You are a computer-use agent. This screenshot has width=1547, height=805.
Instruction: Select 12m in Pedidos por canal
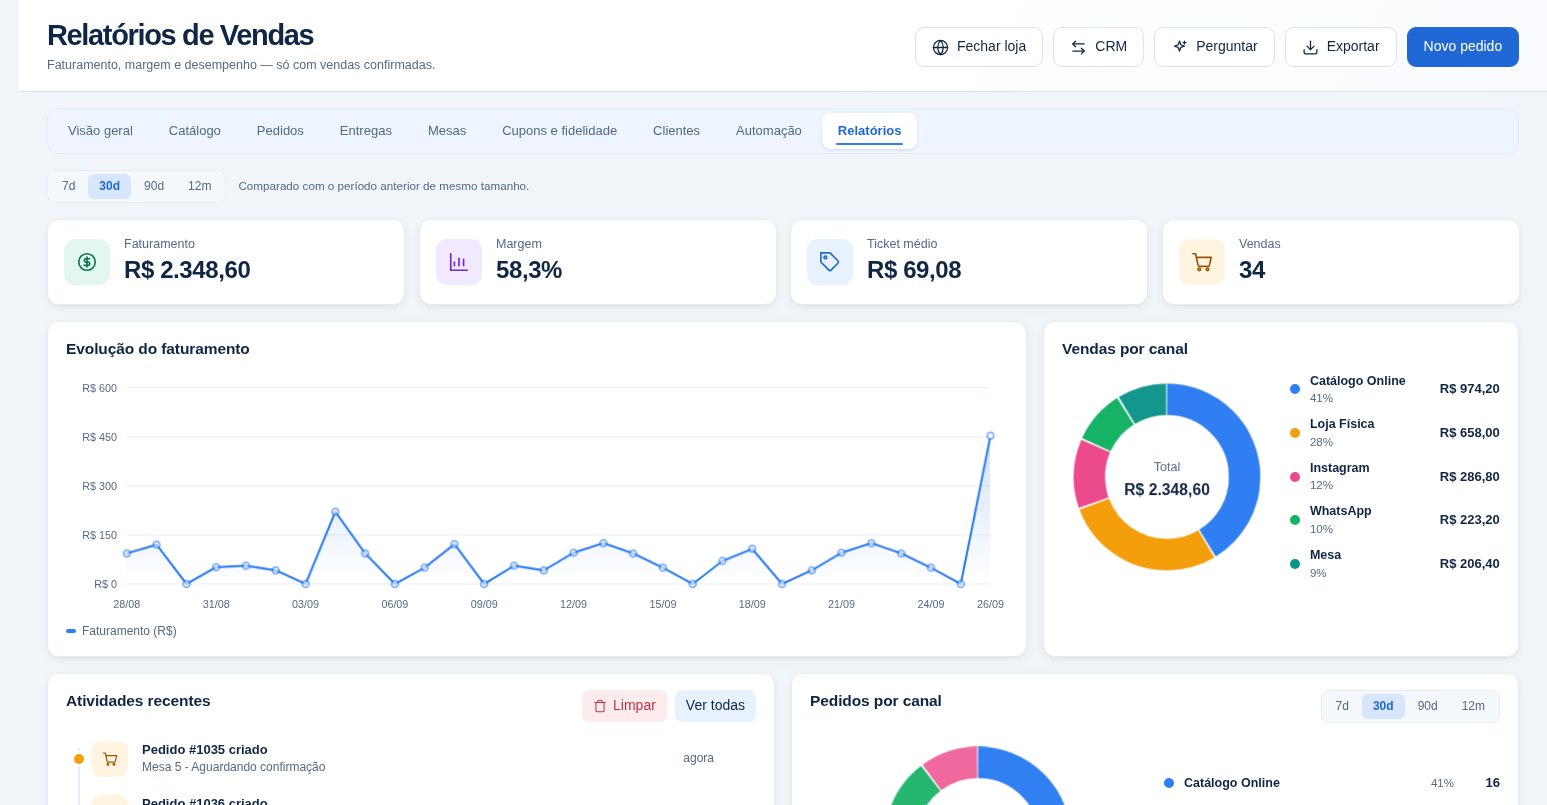pyautogui.click(x=1473, y=706)
